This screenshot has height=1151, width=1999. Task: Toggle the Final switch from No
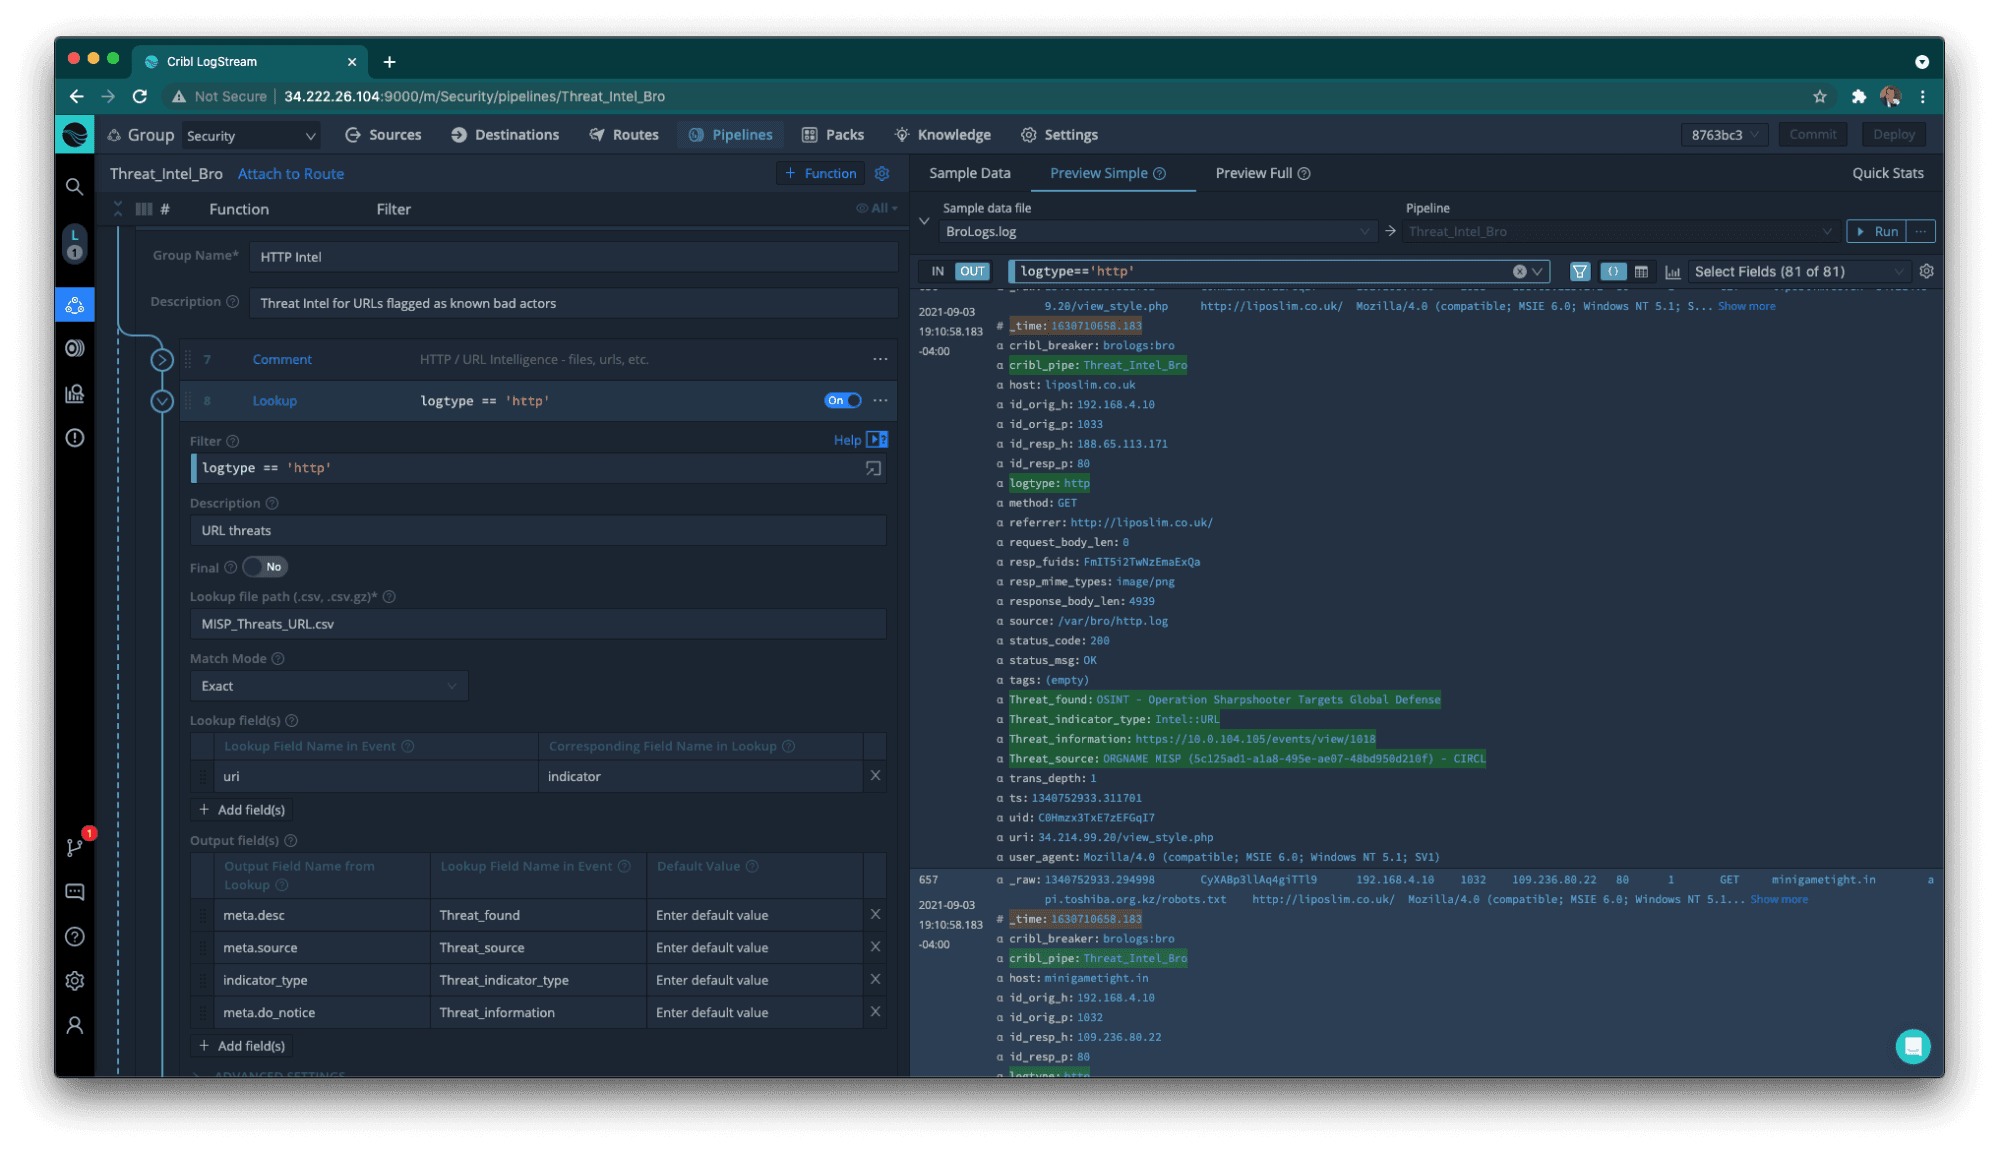265,567
